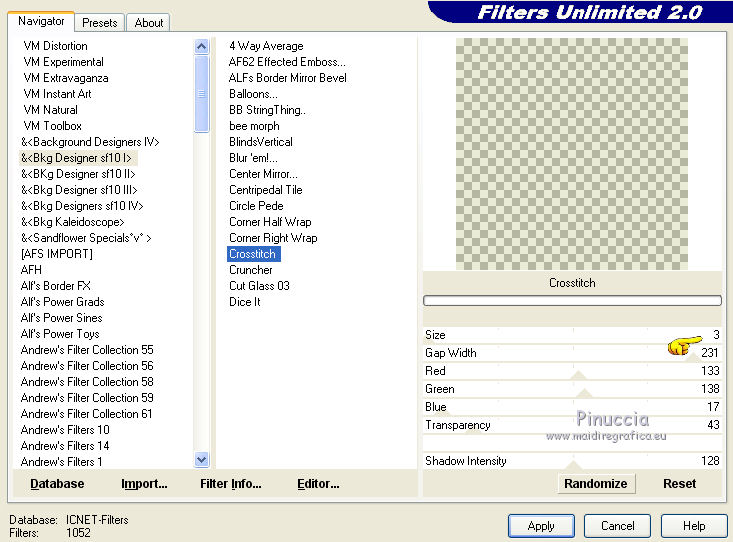
Task: Choose BB StringThing.. filter
Action: point(267,109)
